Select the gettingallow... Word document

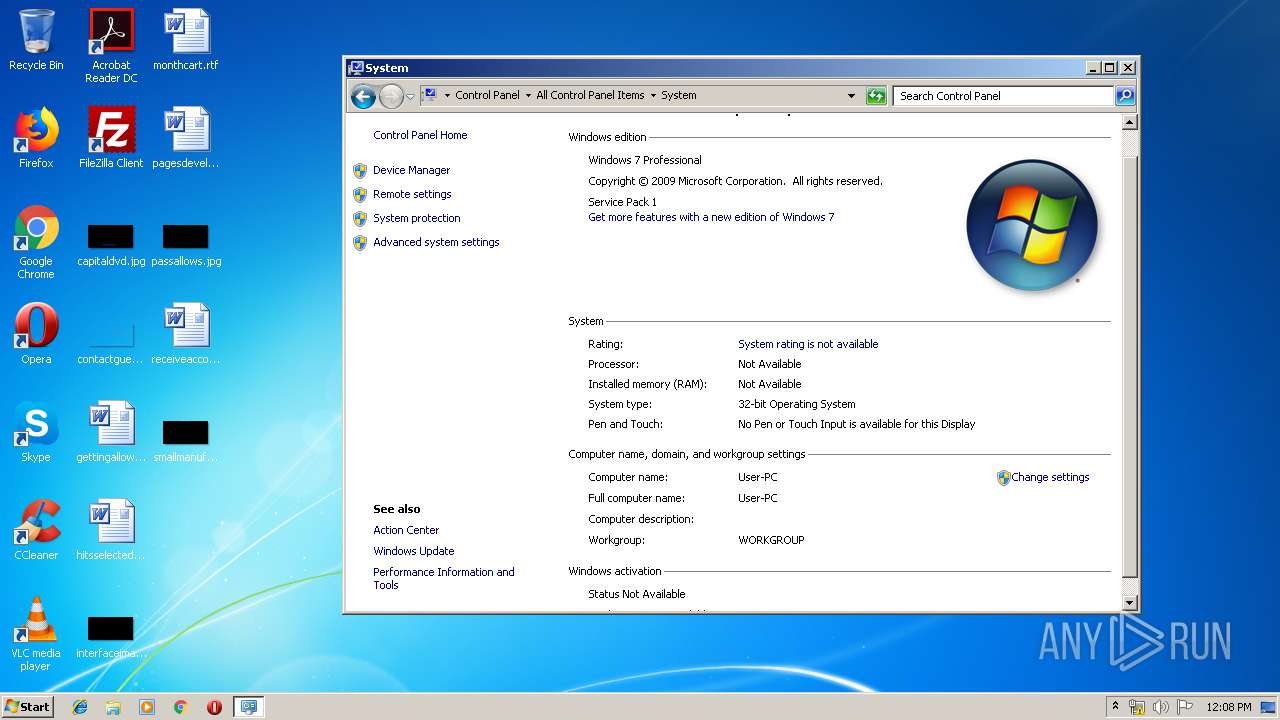pyautogui.click(x=111, y=432)
